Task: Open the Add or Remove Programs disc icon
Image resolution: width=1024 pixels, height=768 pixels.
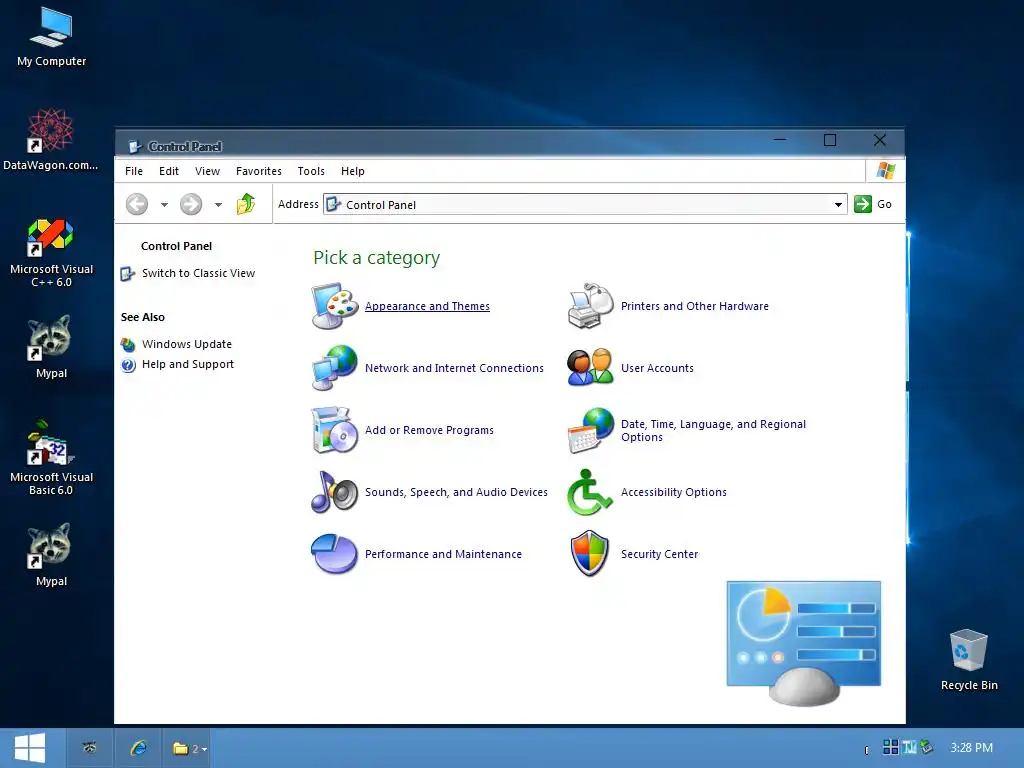Action: click(335, 430)
